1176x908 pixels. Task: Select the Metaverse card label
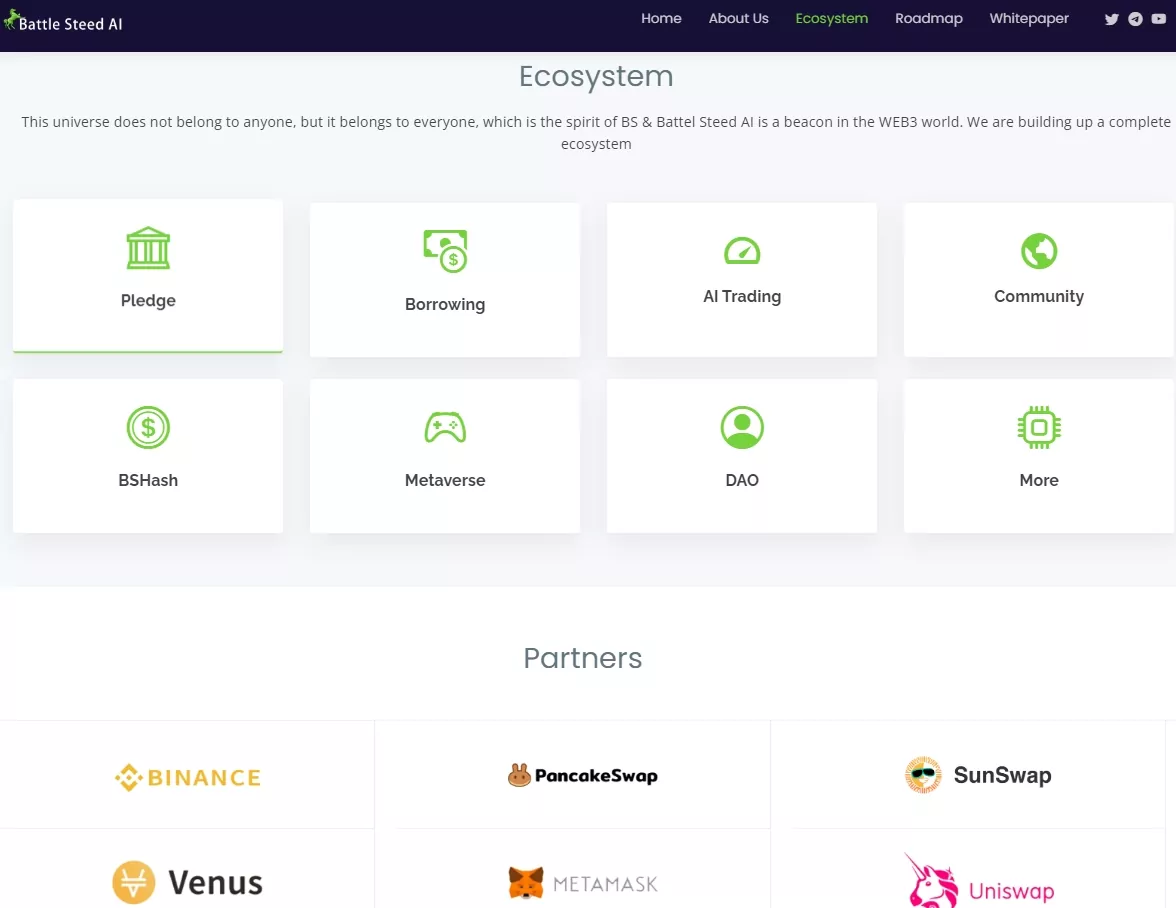click(446, 480)
